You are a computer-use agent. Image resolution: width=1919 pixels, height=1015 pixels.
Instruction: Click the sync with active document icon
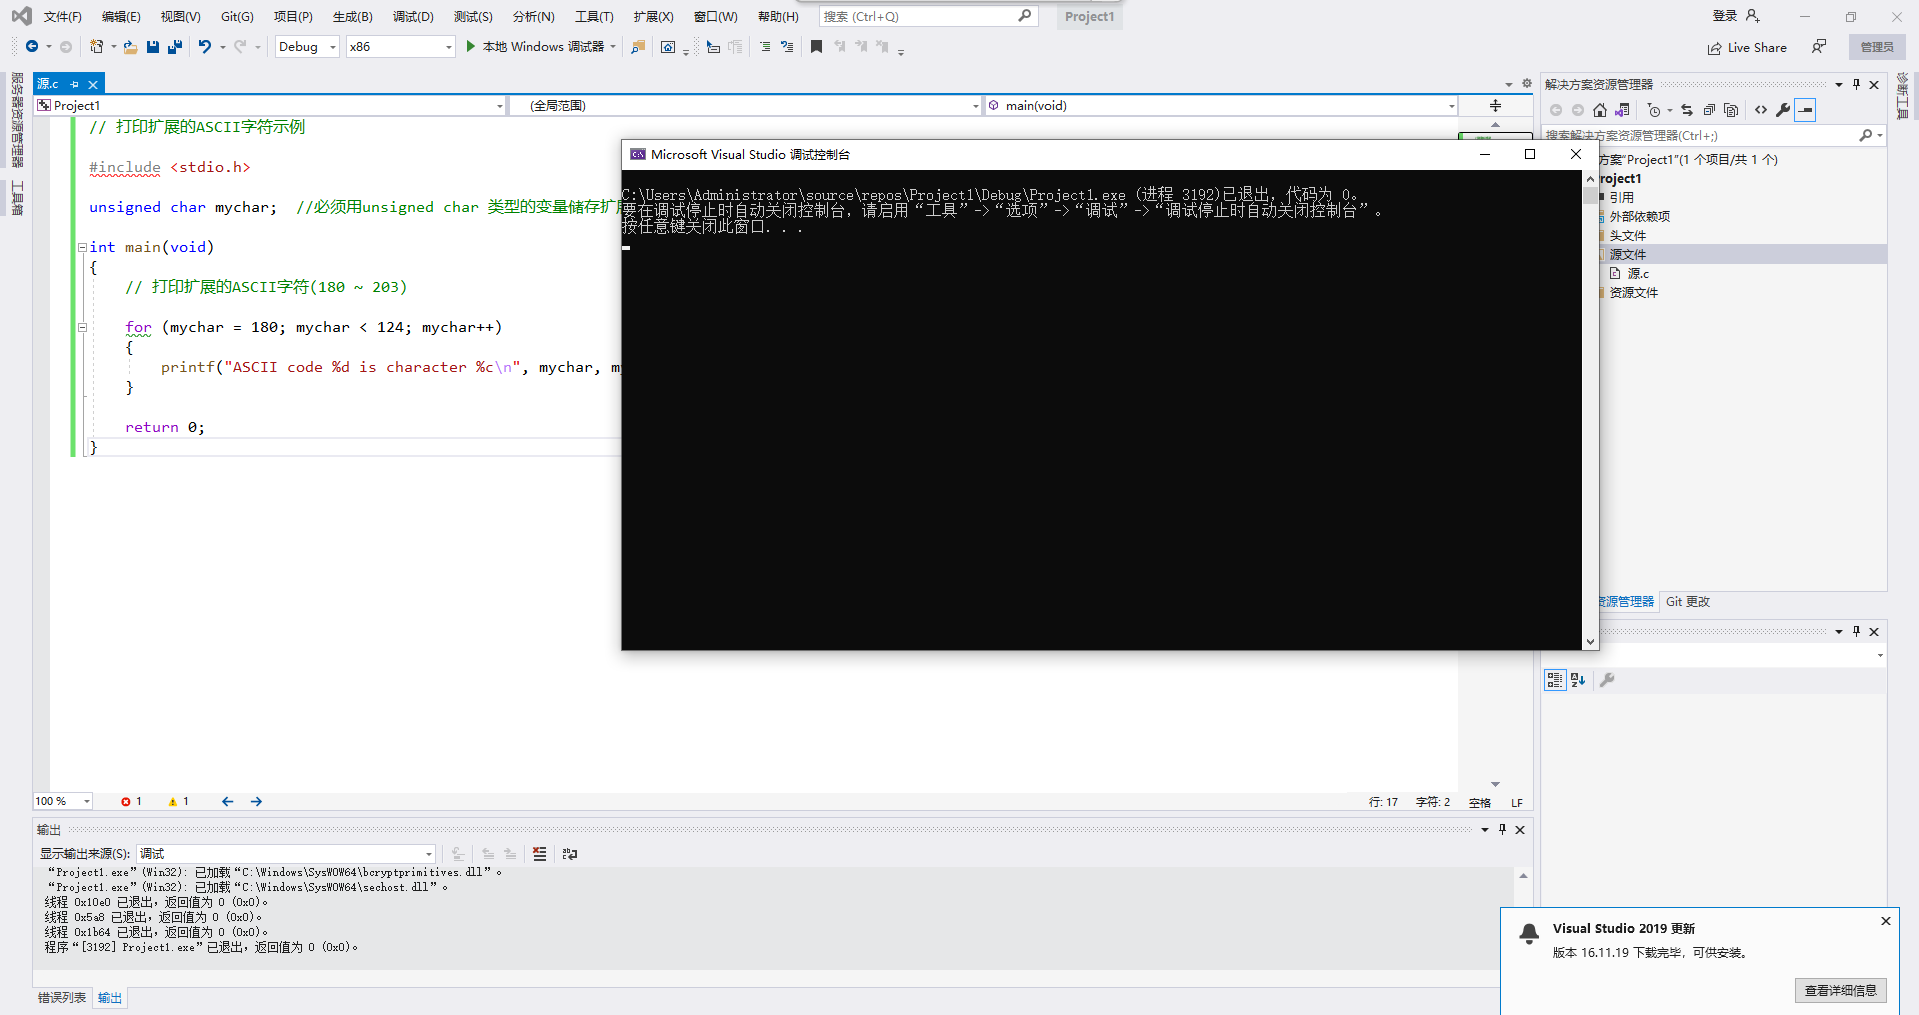(1687, 110)
